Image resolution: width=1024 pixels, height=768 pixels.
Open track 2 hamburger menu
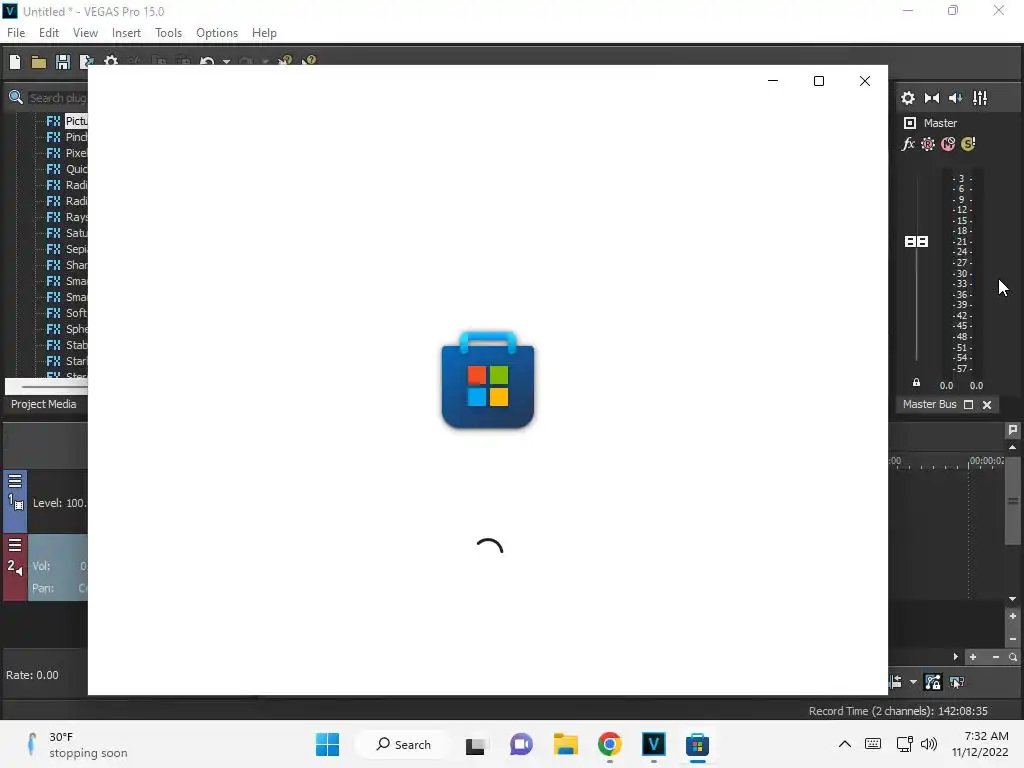point(15,545)
